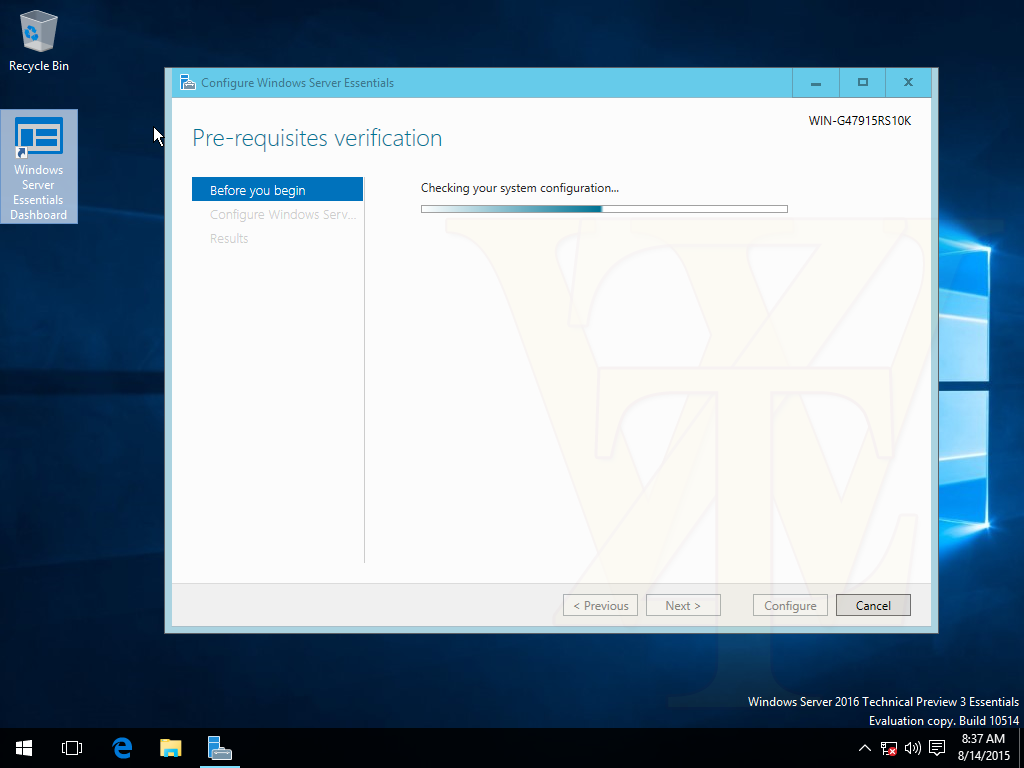This screenshot has width=1024, height=768.
Task: Open Task View in the taskbar
Action: pos(72,748)
